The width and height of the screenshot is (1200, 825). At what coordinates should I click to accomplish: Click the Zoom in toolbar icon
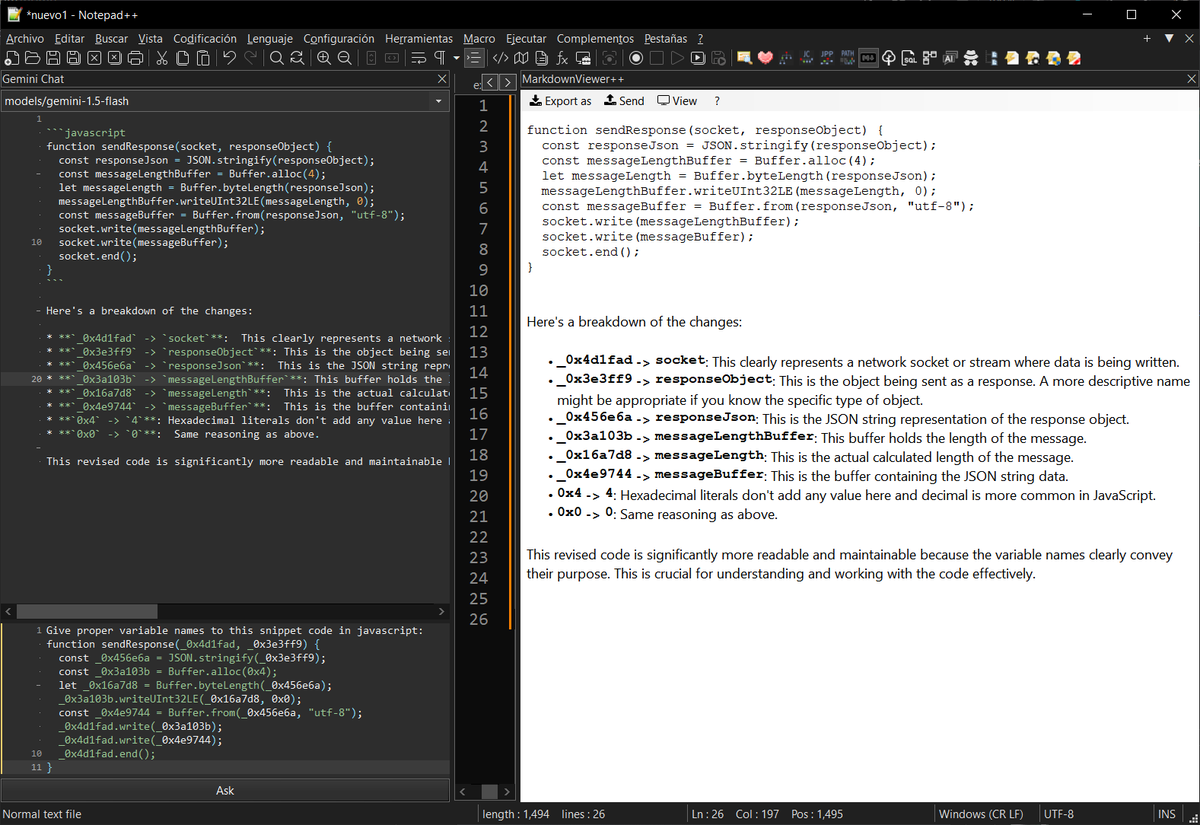click(324, 58)
